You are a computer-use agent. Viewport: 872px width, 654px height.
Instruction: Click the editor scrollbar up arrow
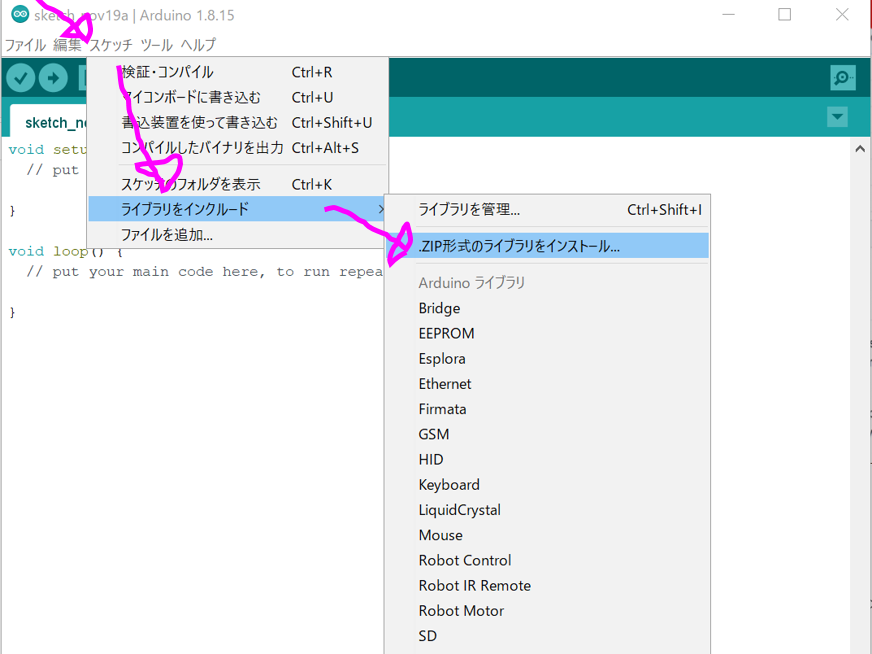860,149
